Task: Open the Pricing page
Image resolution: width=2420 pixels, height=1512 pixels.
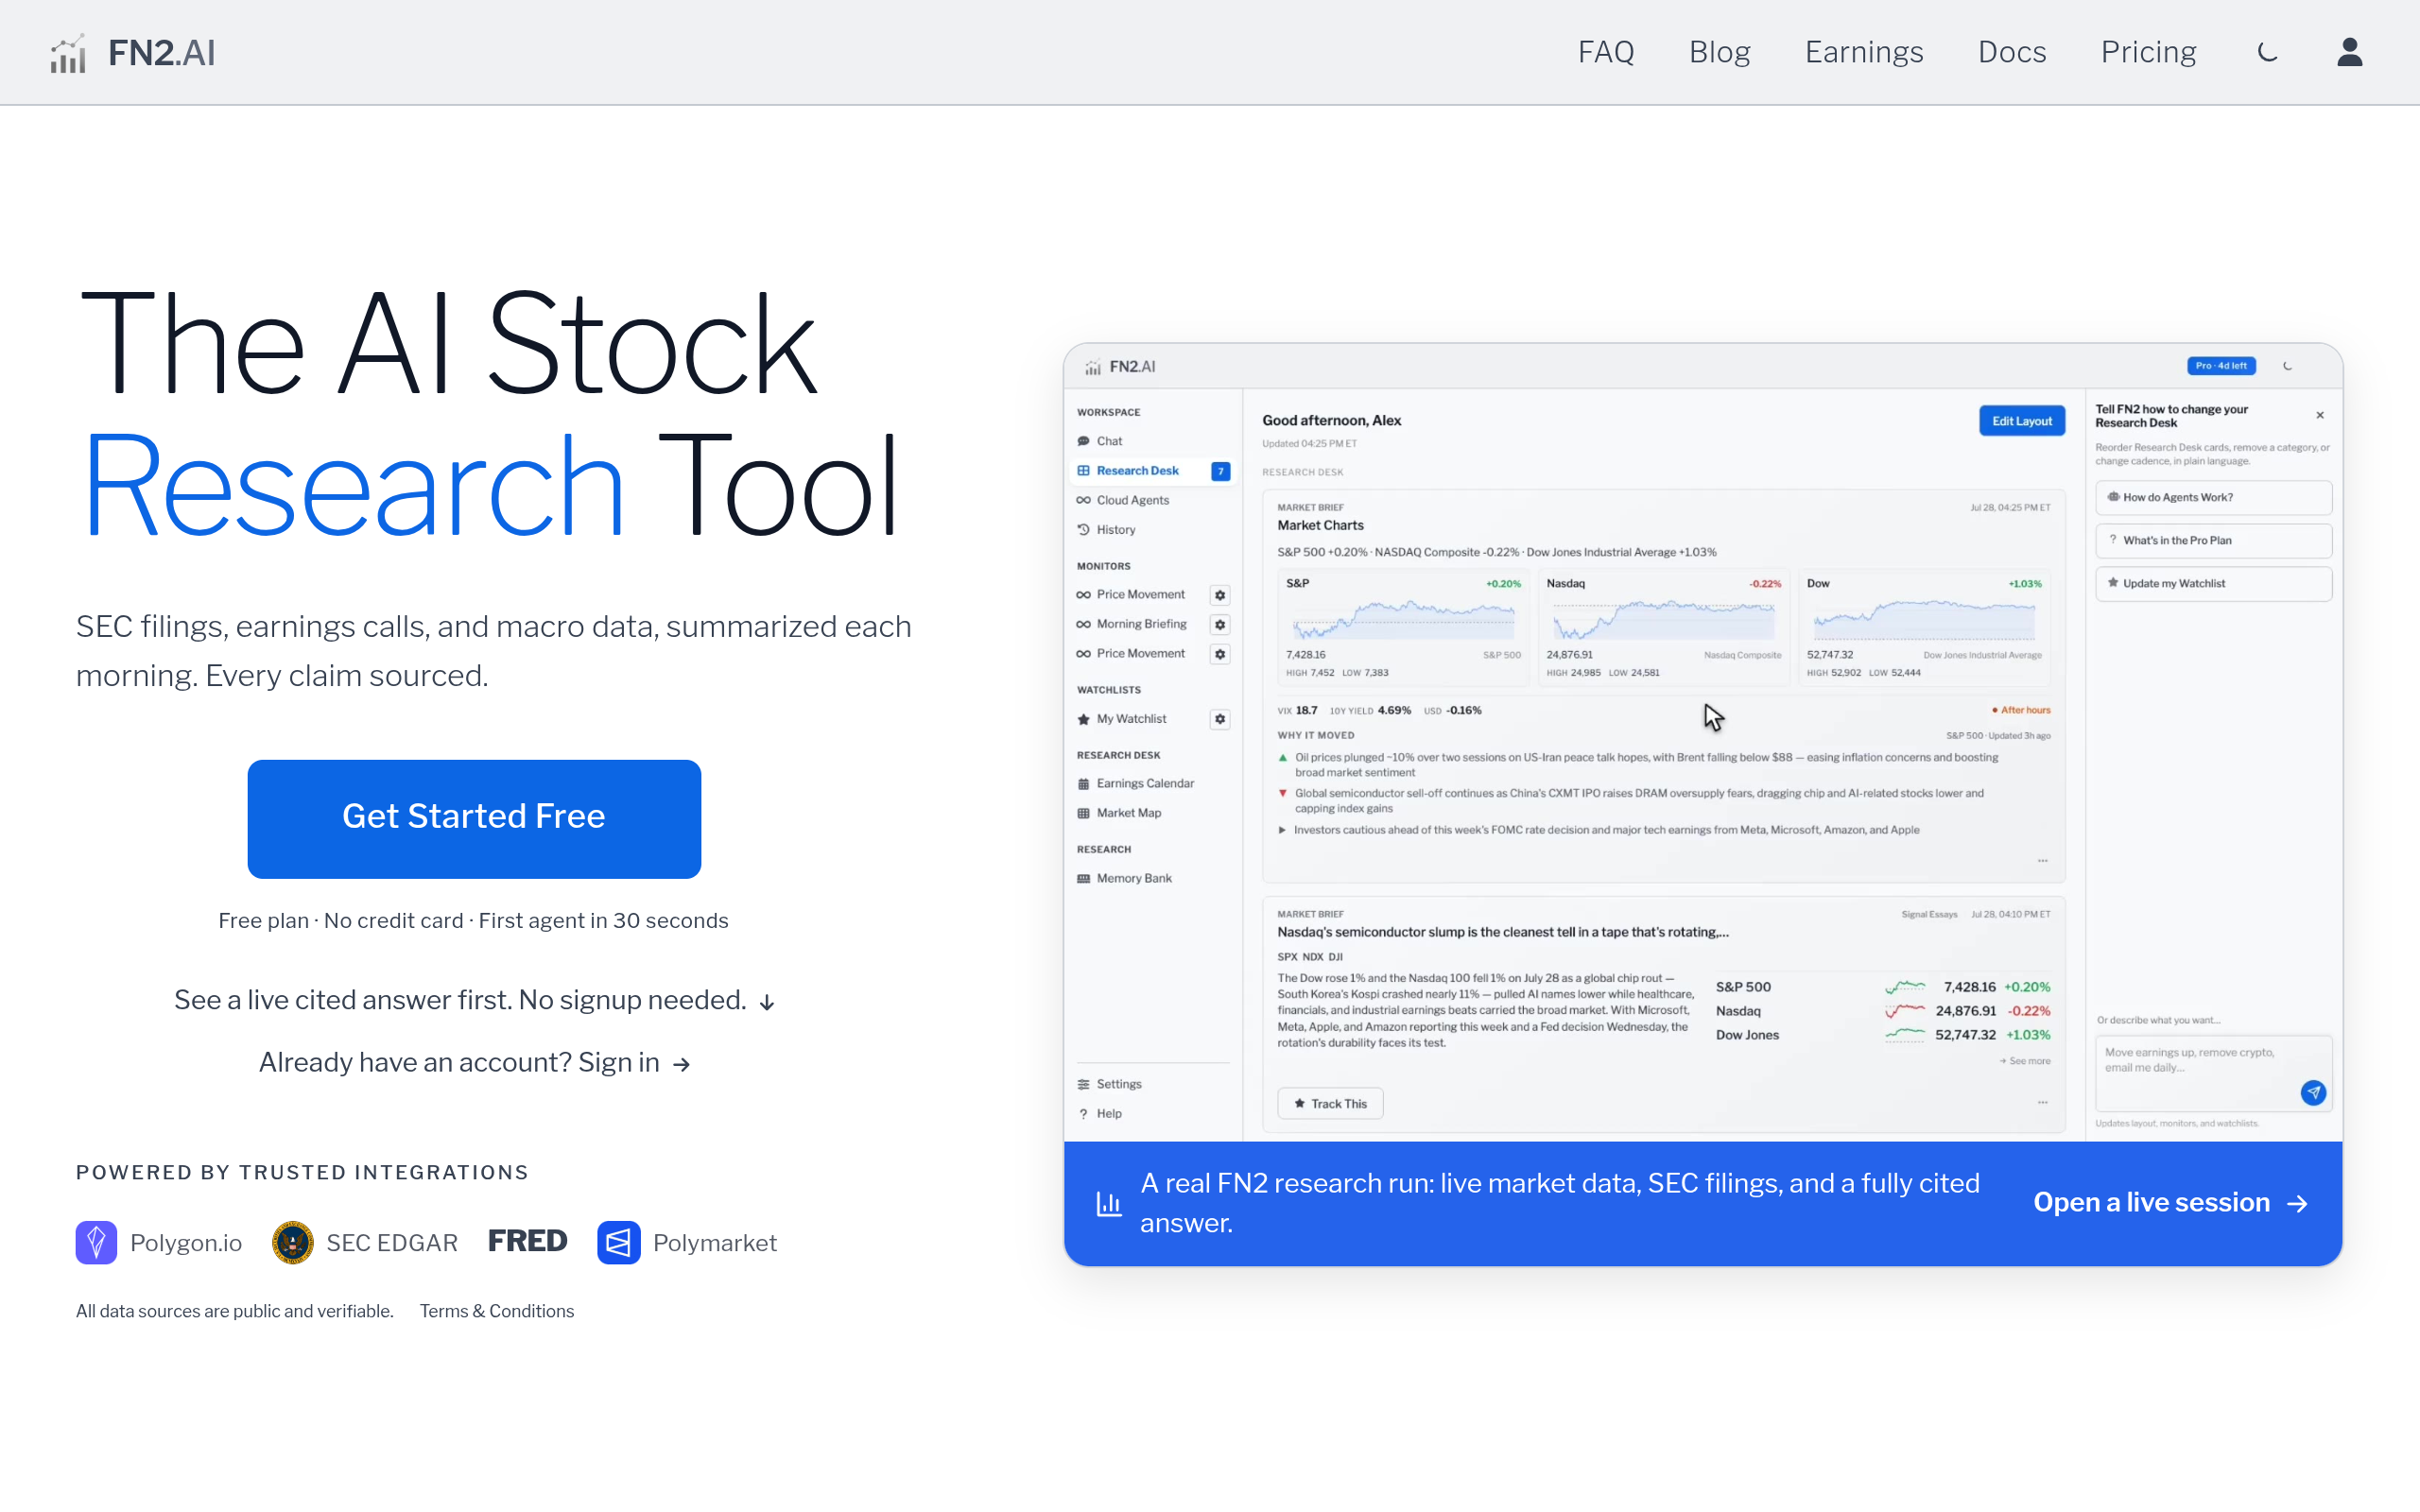Action: pyautogui.click(x=2148, y=52)
